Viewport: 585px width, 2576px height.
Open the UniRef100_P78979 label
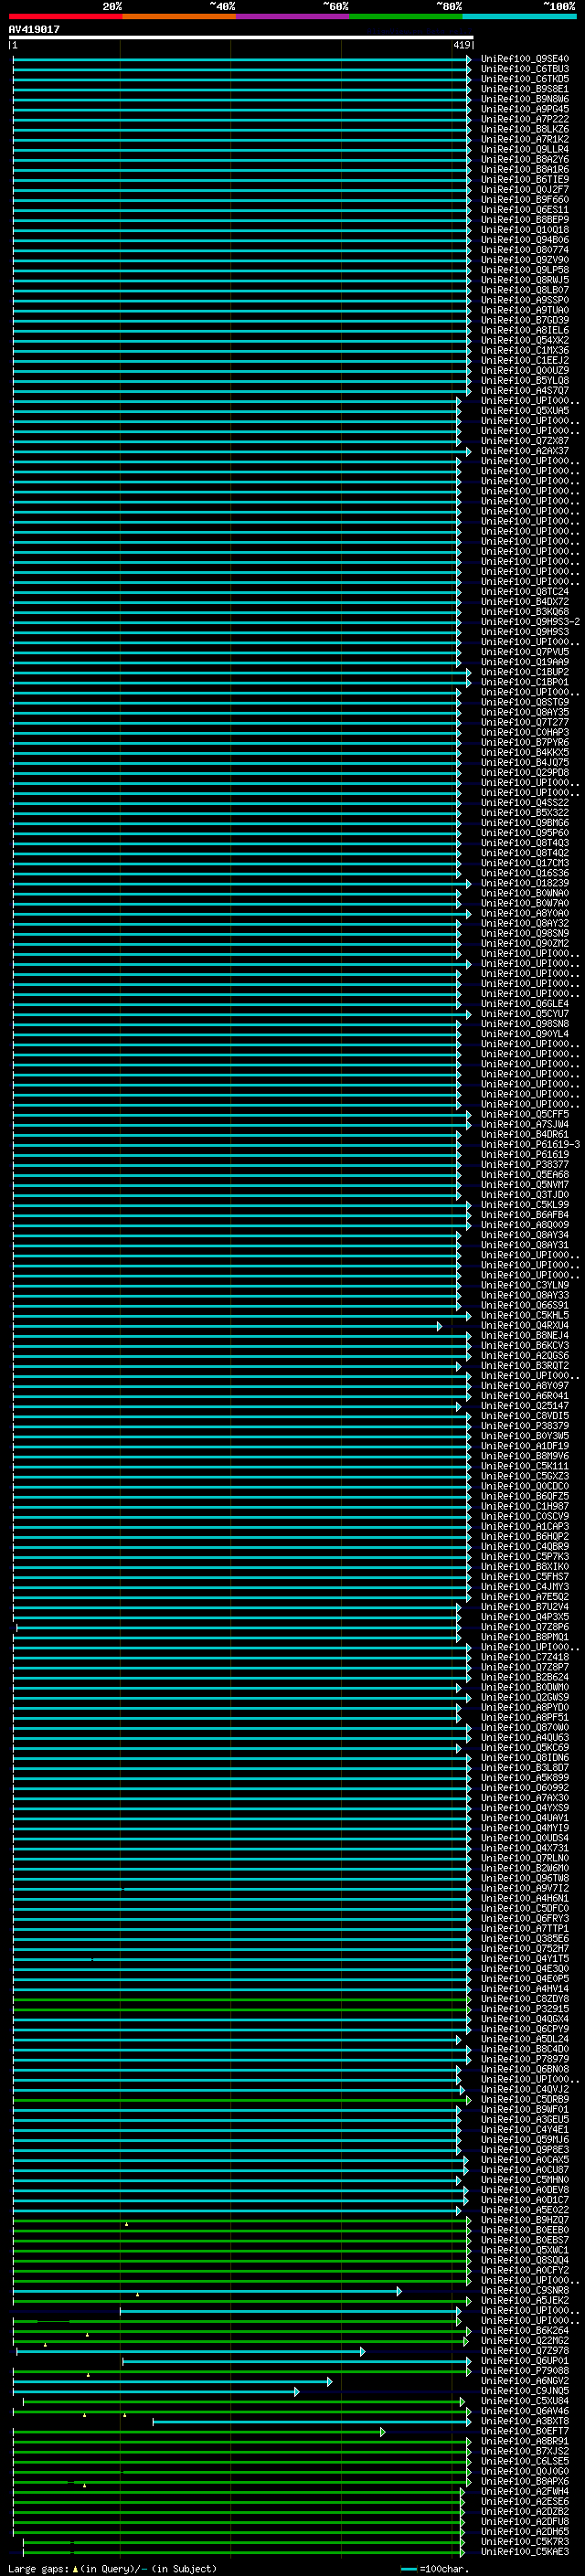tap(524, 2059)
